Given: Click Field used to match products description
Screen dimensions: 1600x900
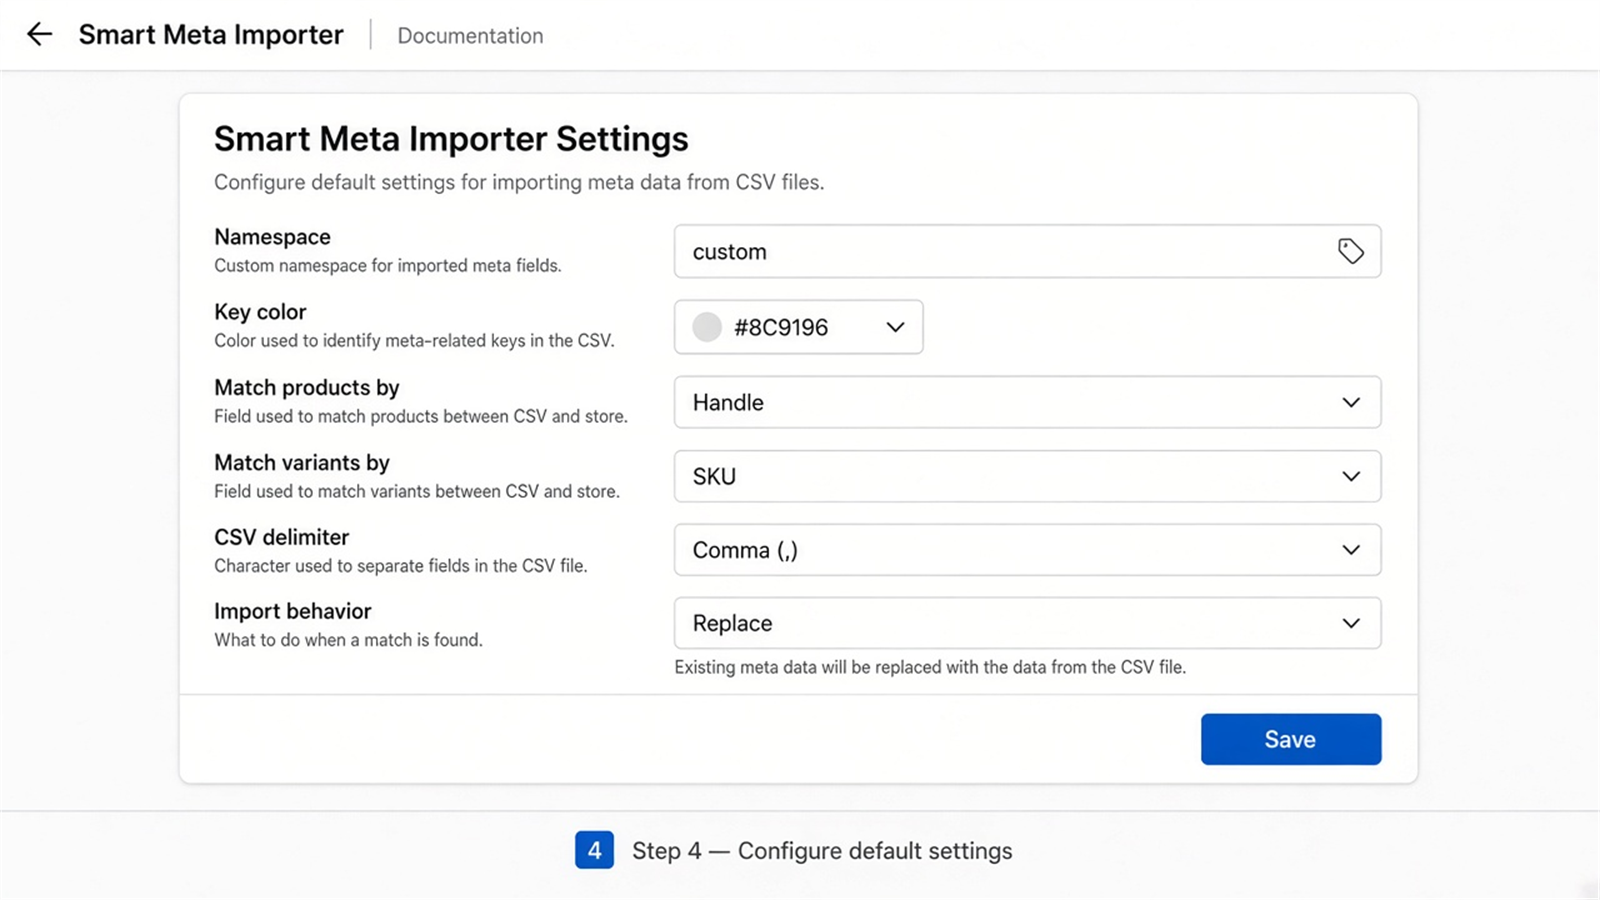Looking at the screenshot, I should pyautogui.click(x=421, y=416).
